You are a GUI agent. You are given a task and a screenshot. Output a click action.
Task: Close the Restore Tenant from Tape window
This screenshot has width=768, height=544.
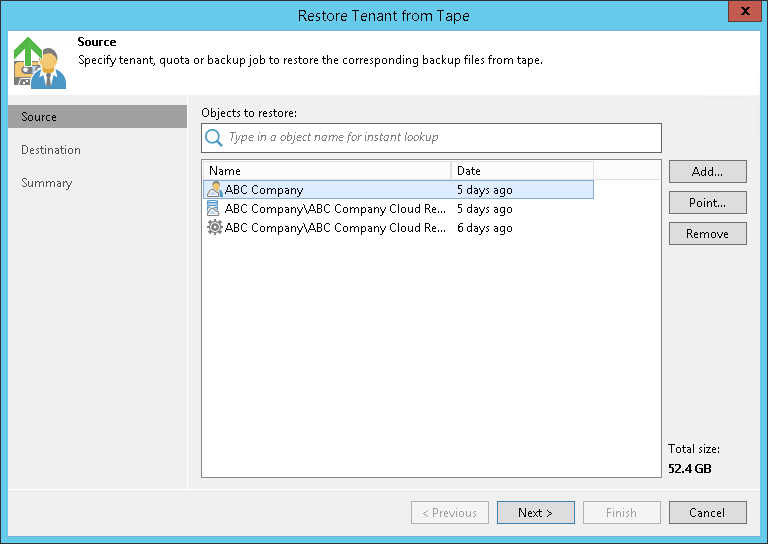coord(741,14)
